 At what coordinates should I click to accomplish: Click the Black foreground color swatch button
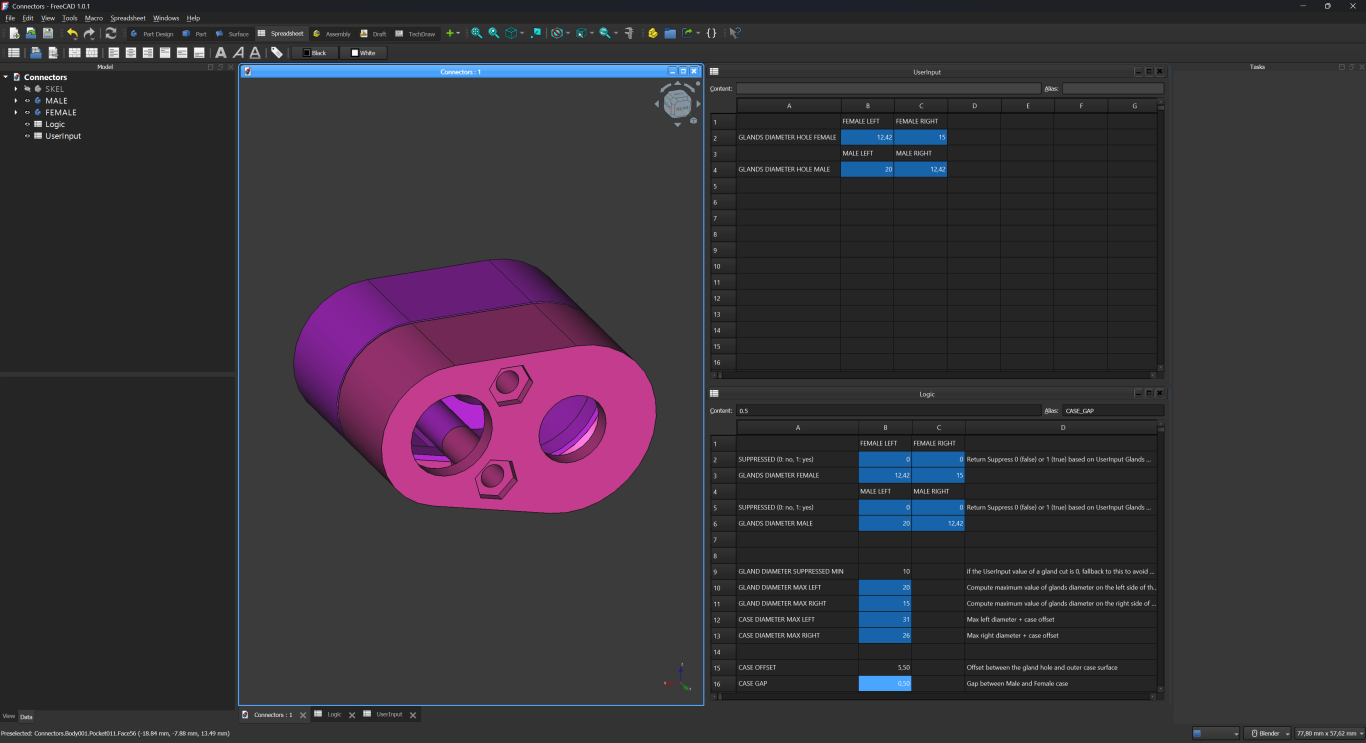(x=314, y=53)
